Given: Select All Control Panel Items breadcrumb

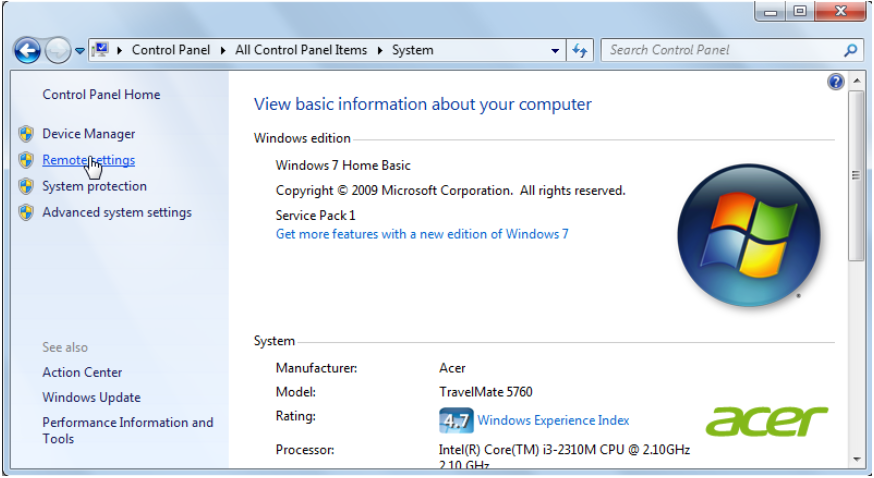Looking at the screenshot, I should coord(301,50).
